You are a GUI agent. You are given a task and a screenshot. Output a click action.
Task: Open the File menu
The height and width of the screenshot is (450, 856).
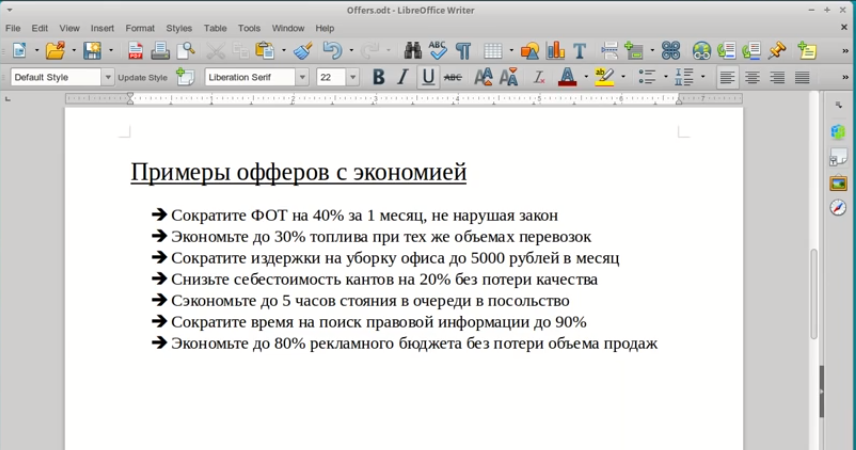point(13,28)
